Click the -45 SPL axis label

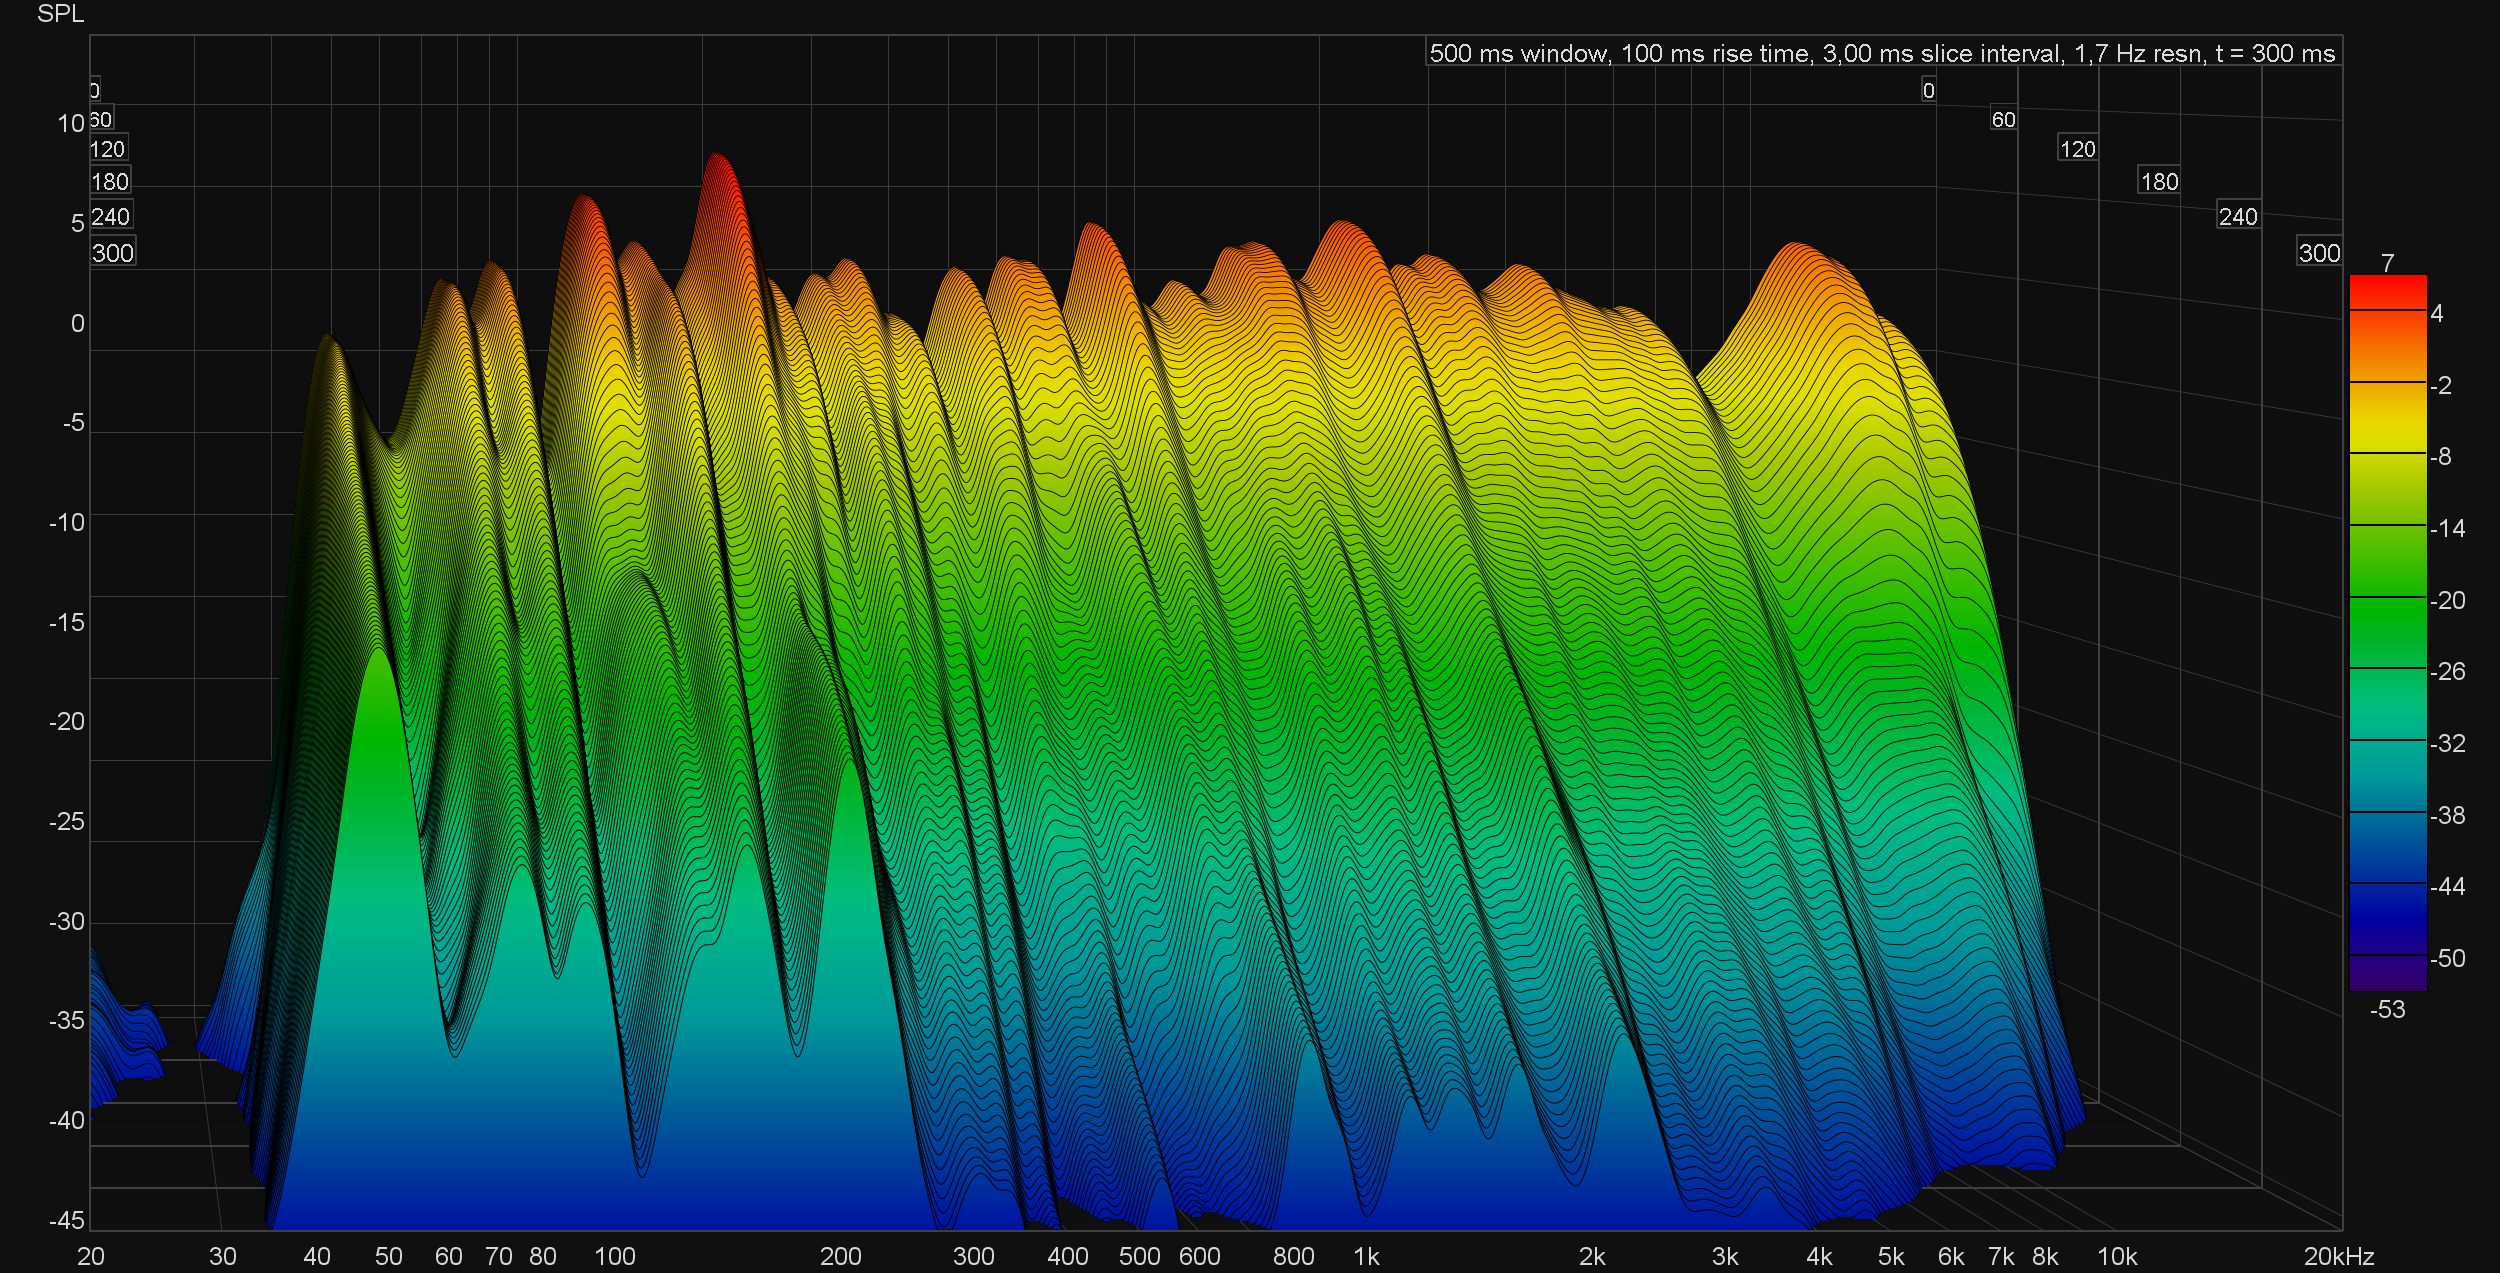pos(67,1219)
